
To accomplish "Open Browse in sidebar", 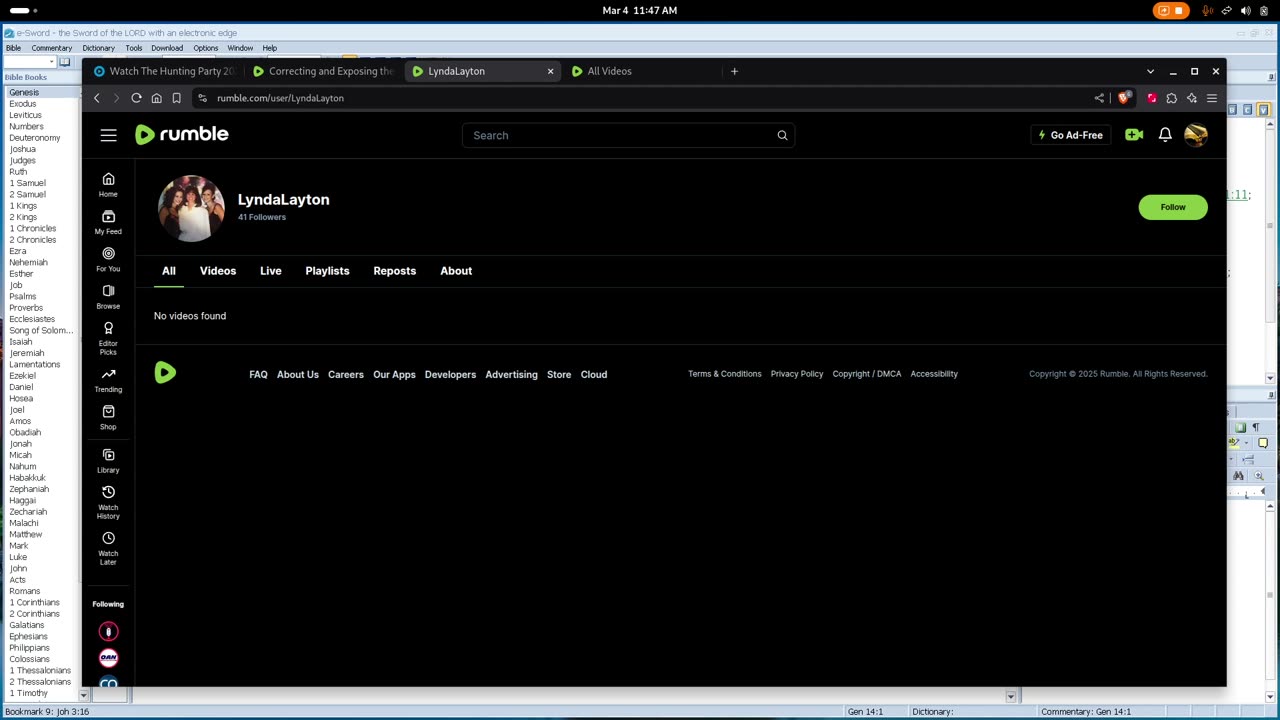I will coord(108,297).
